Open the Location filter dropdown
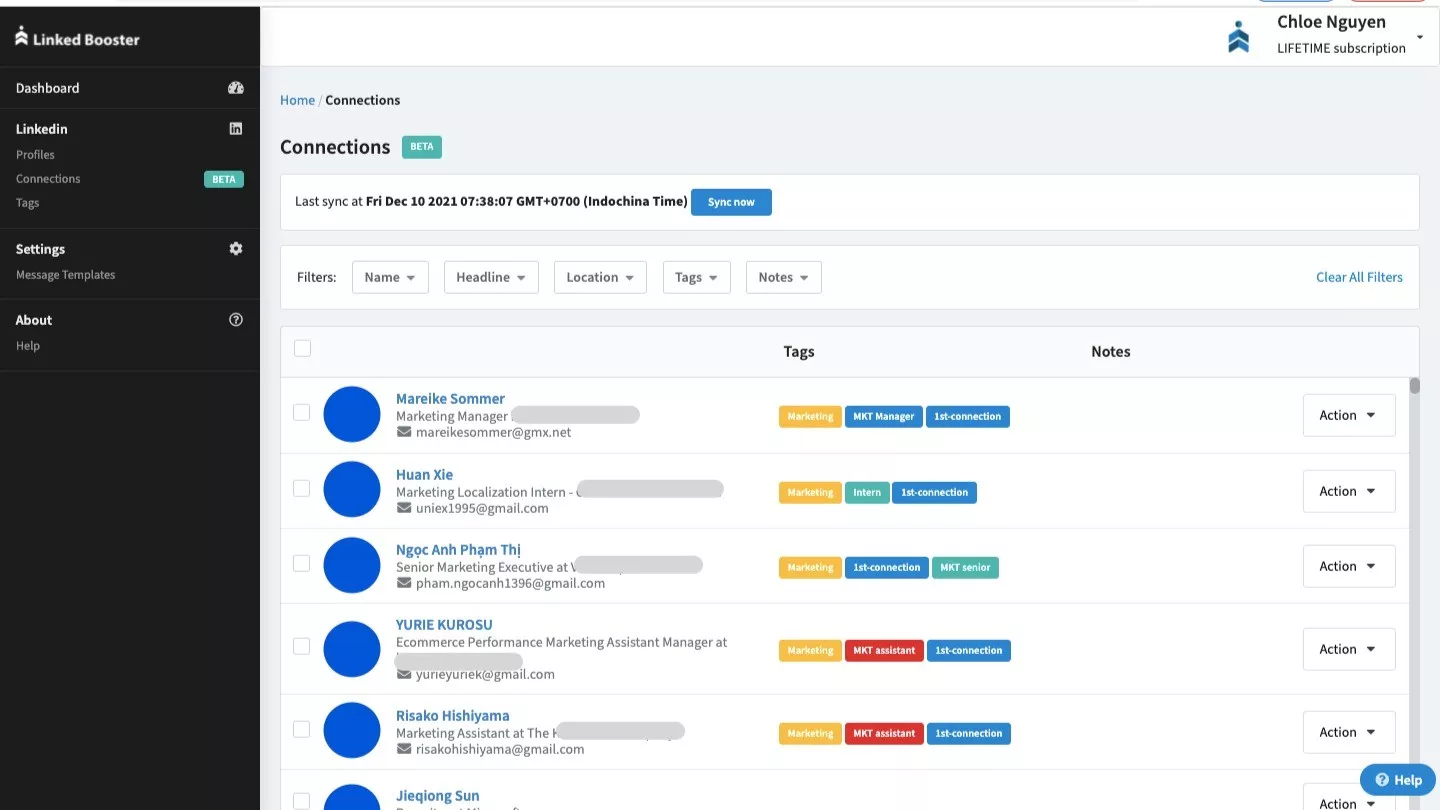Screen dimensions: 1440x810 tap(600, 277)
